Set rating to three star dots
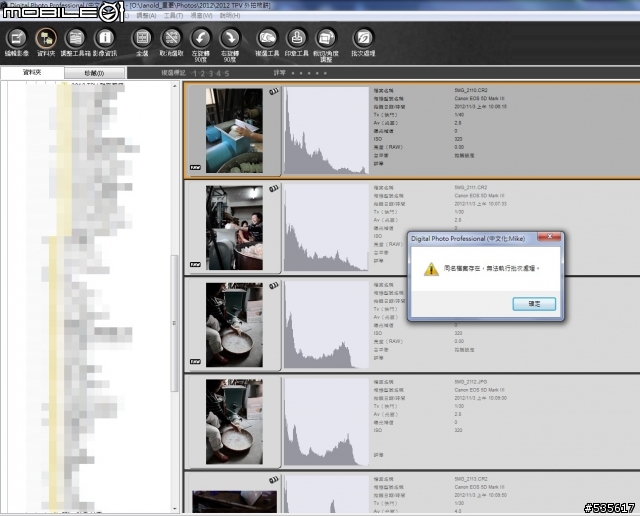The image size is (640, 516). click(x=309, y=73)
